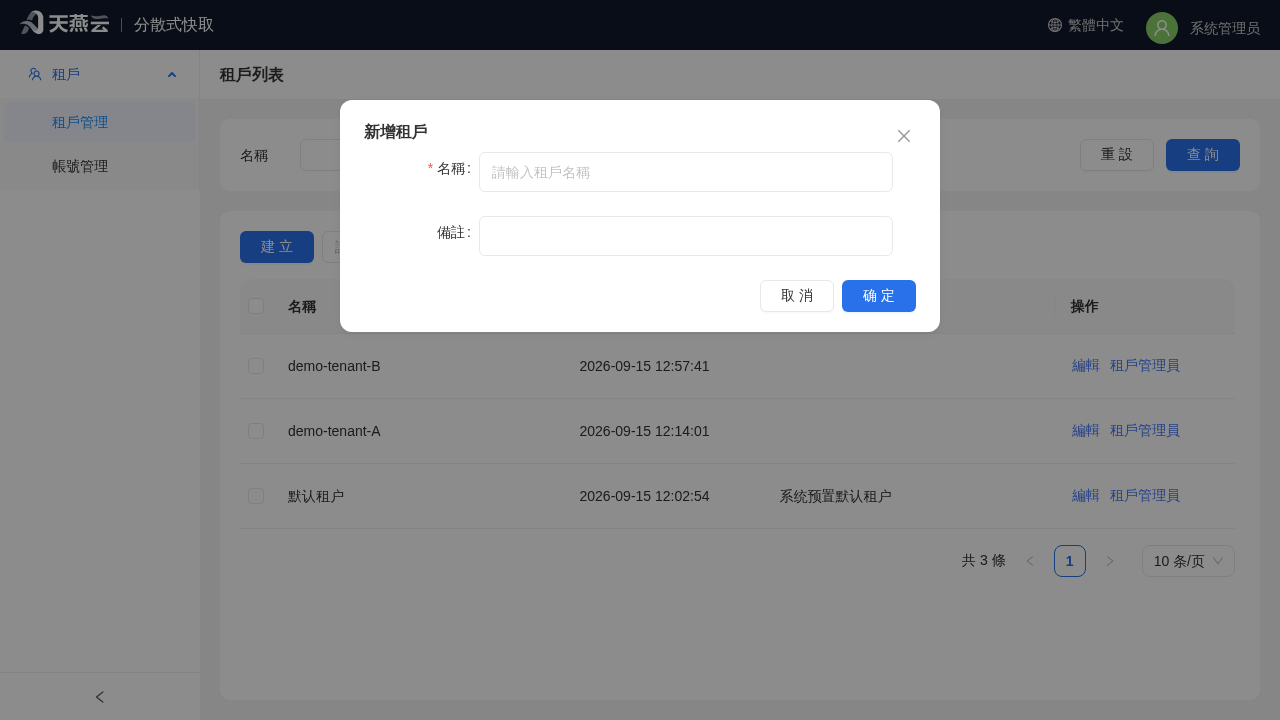Image resolution: width=1280 pixels, height=720 pixels.
Task: Click the 共 3 條 total count
Action: click(984, 561)
